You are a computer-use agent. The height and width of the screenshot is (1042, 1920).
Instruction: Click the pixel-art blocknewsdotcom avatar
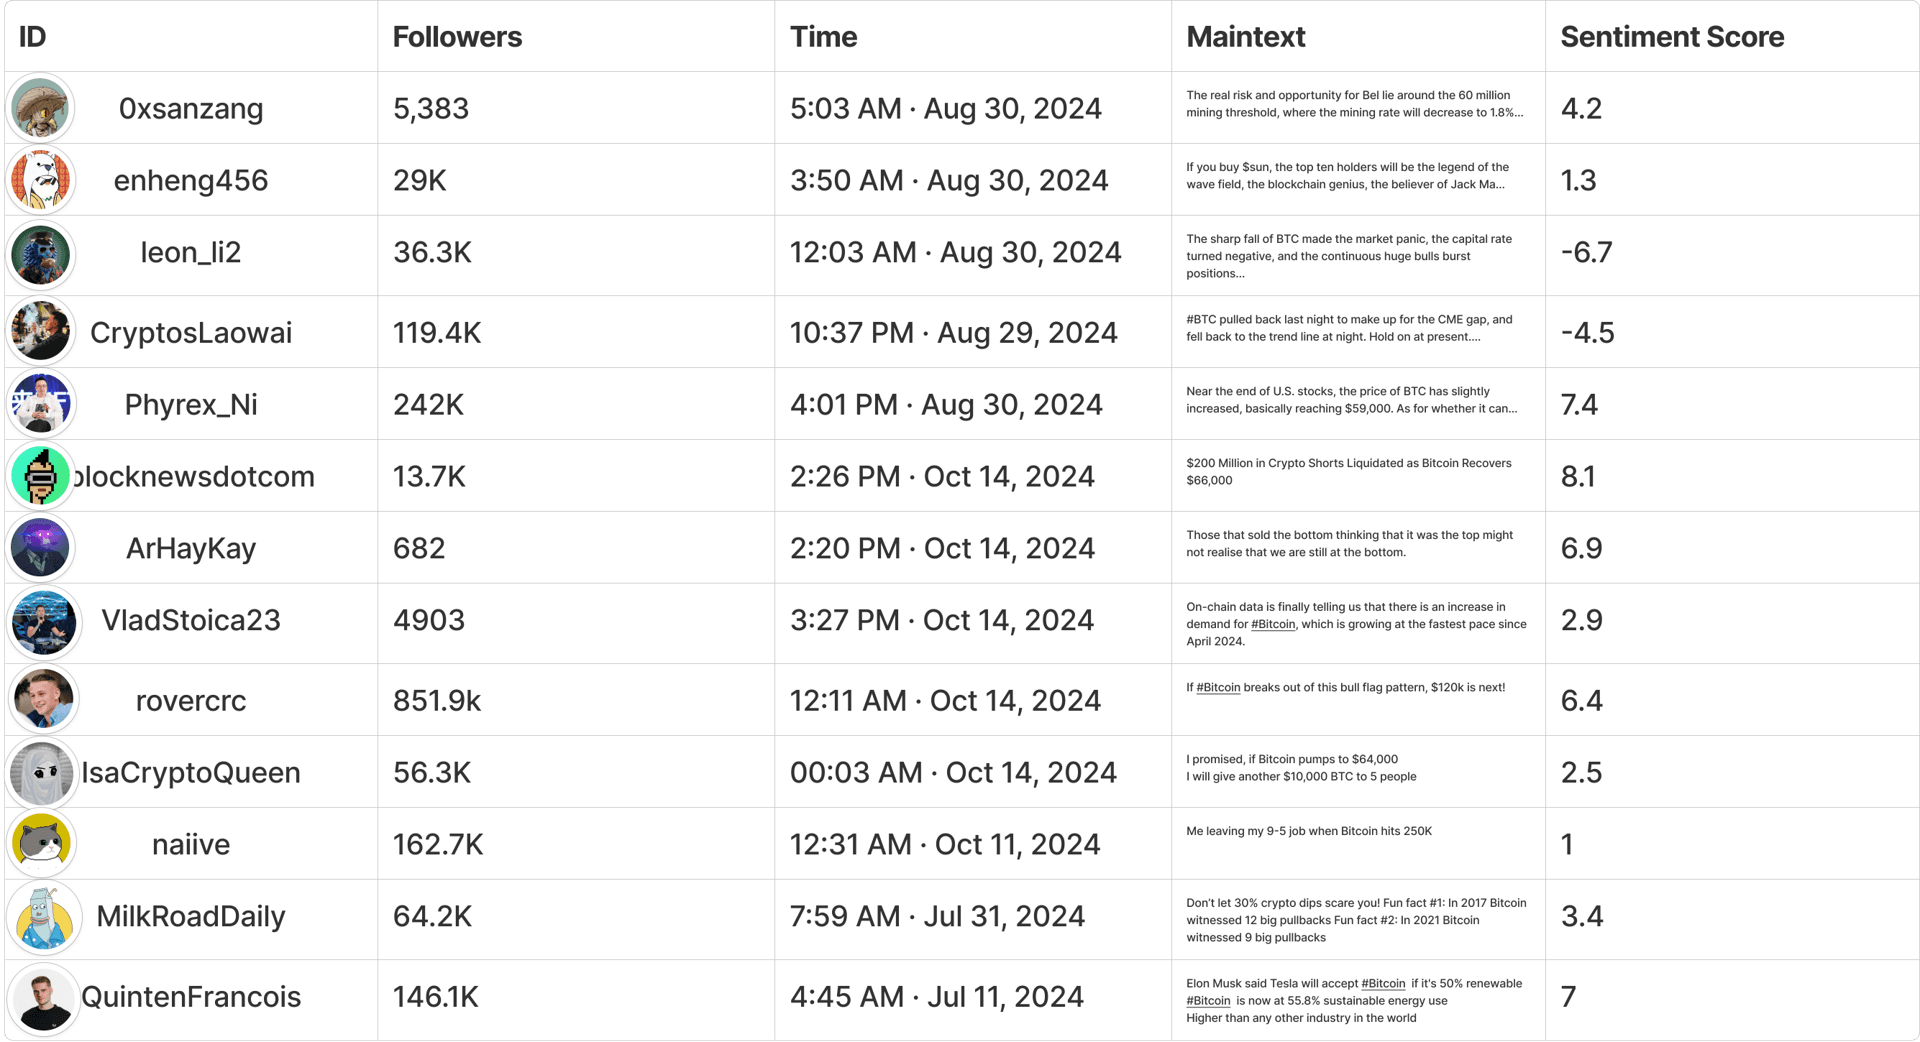click(x=41, y=476)
